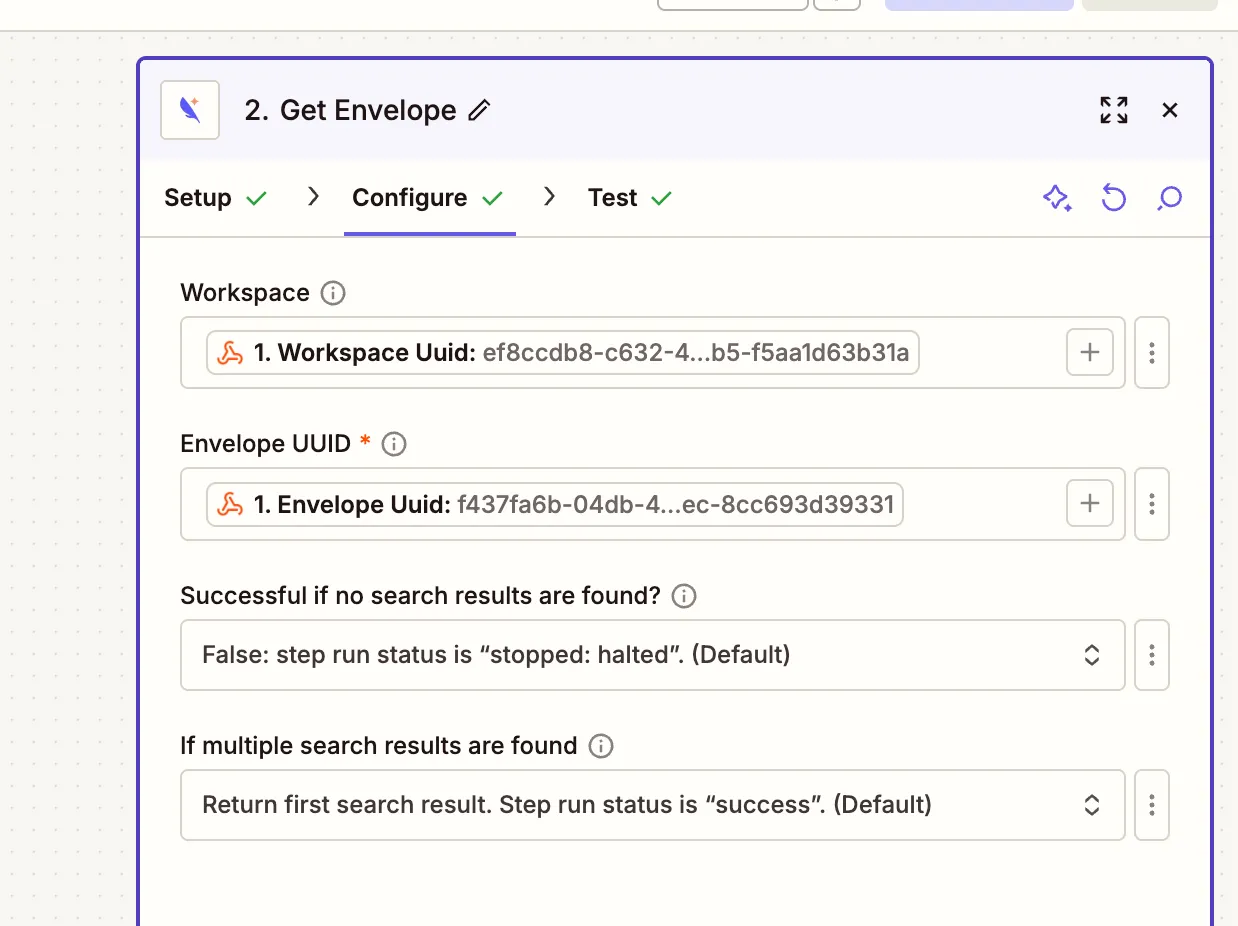Close the Get Envelope step panel
Screen dimensions: 1238x926
(x=1169, y=110)
